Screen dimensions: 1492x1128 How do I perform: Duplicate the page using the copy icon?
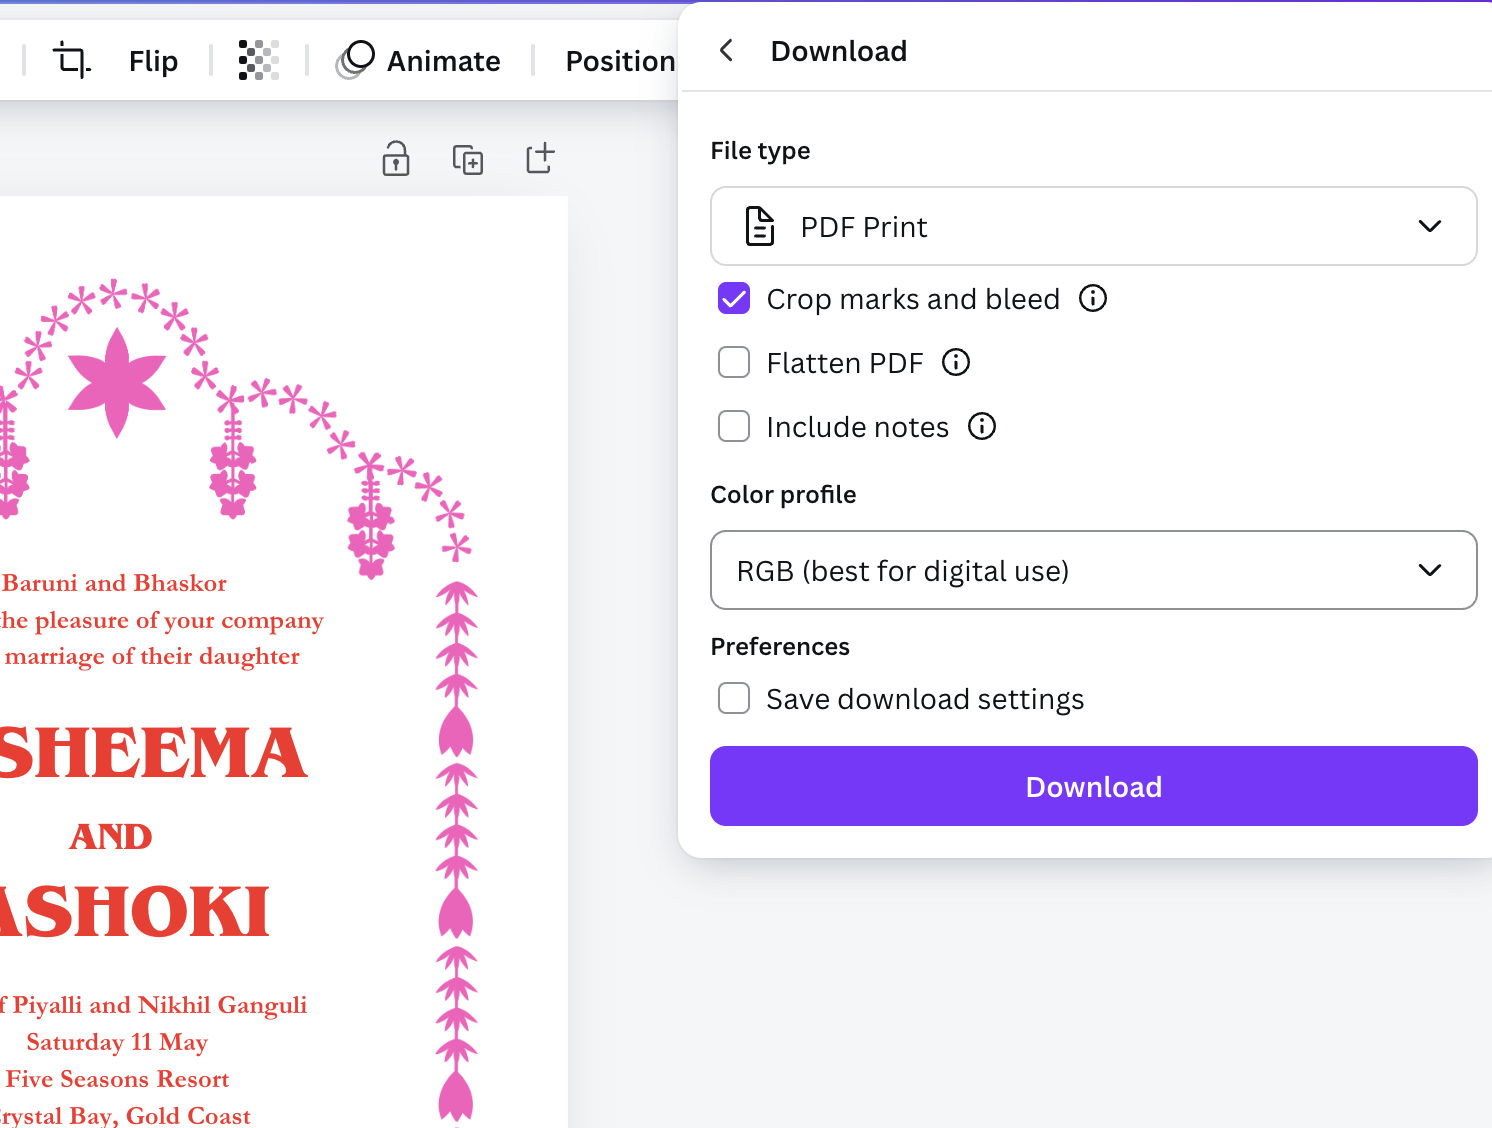pyautogui.click(x=468, y=159)
